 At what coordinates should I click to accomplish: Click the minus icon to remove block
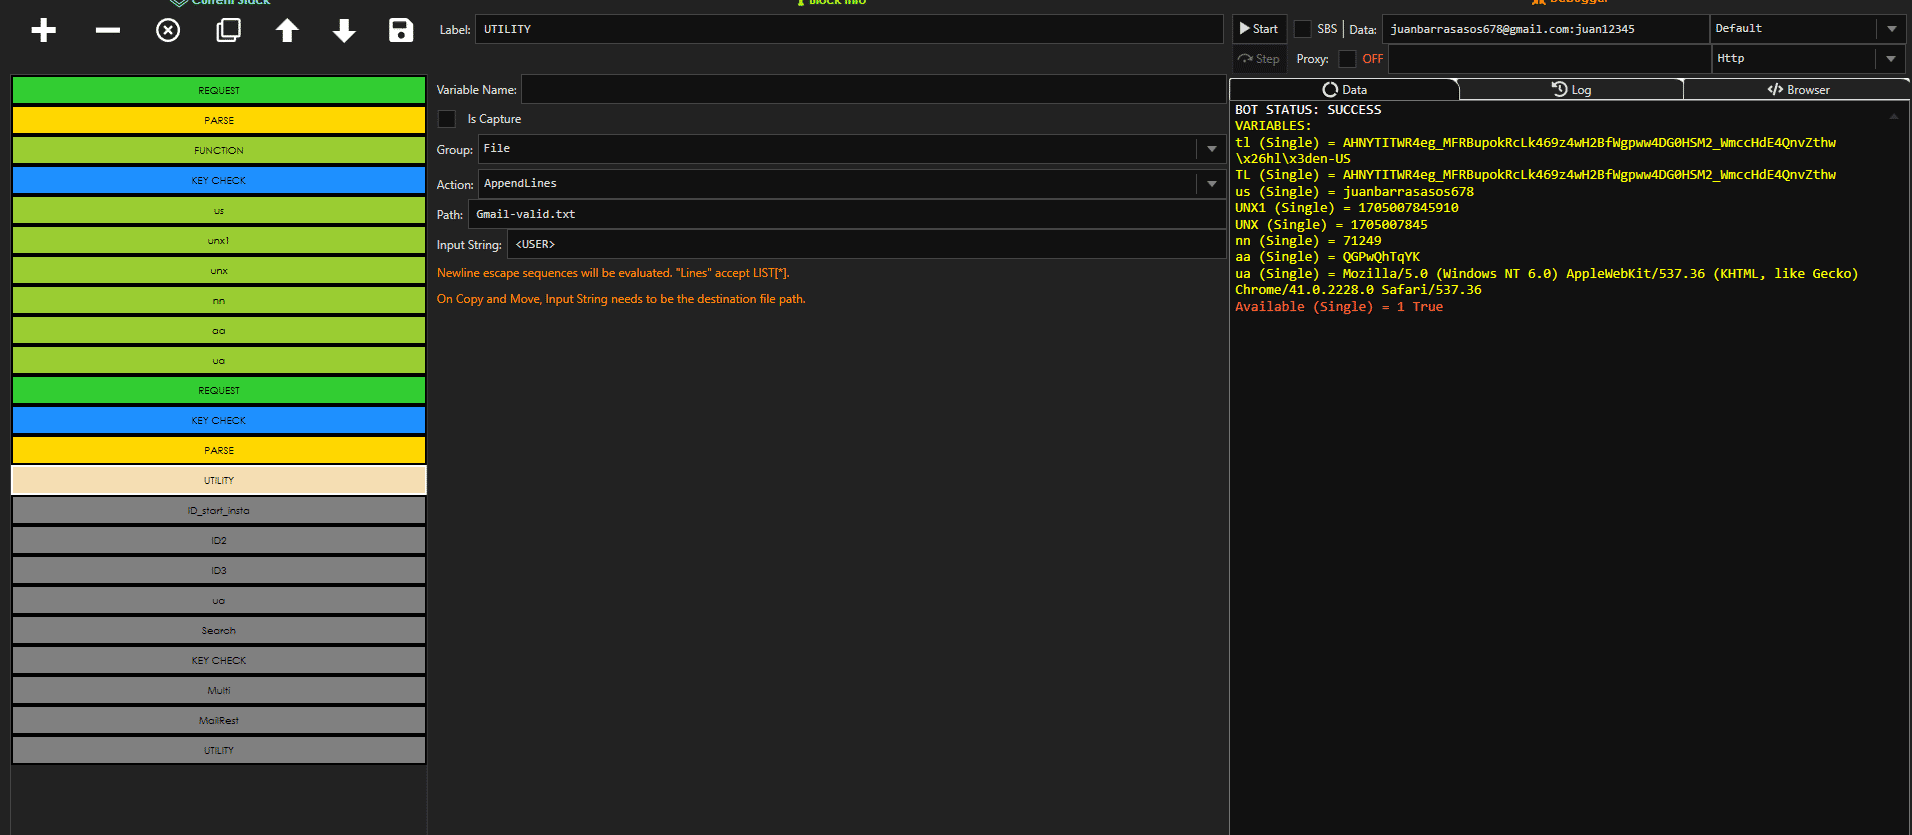click(108, 30)
